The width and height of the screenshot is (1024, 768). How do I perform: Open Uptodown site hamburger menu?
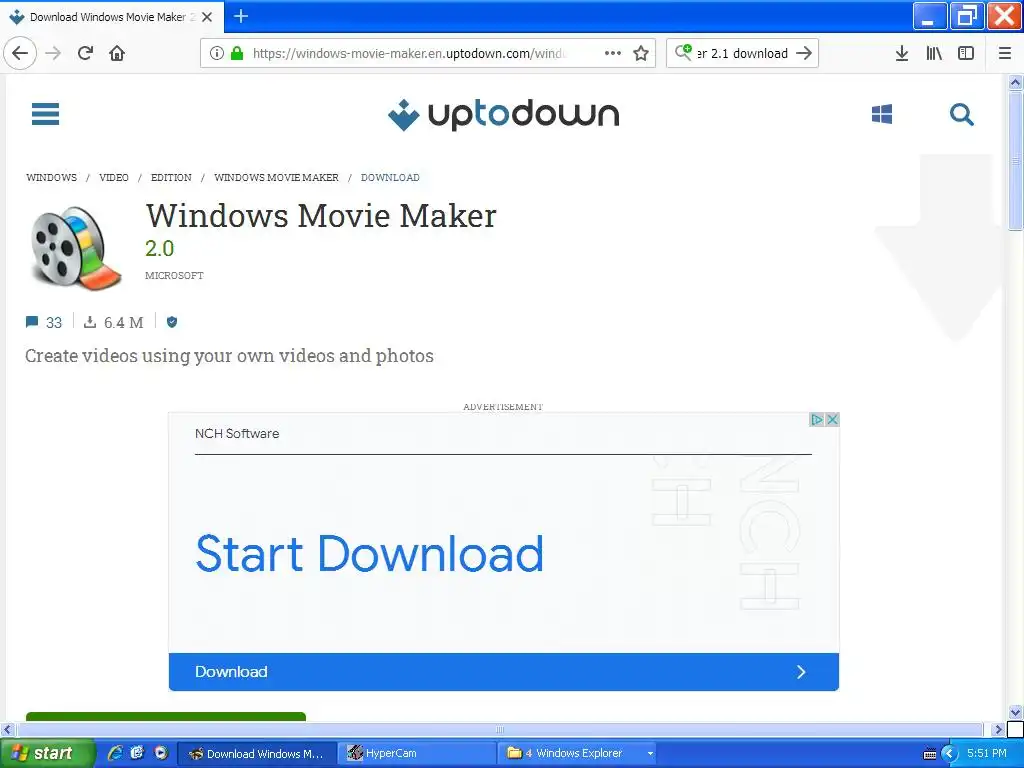[45, 114]
